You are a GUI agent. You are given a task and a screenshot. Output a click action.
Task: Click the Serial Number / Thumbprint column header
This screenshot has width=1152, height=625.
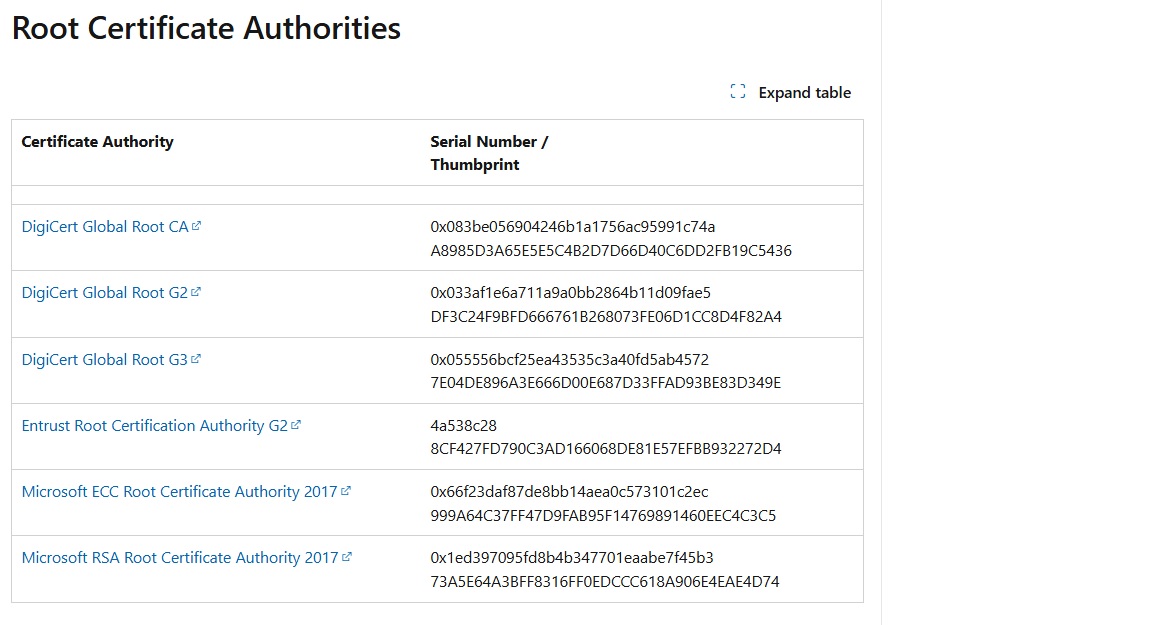click(x=489, y=152)
